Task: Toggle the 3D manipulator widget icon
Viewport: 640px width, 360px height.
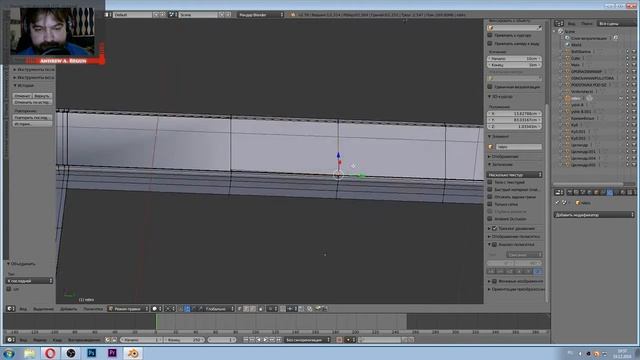Action: coord(181,309)
